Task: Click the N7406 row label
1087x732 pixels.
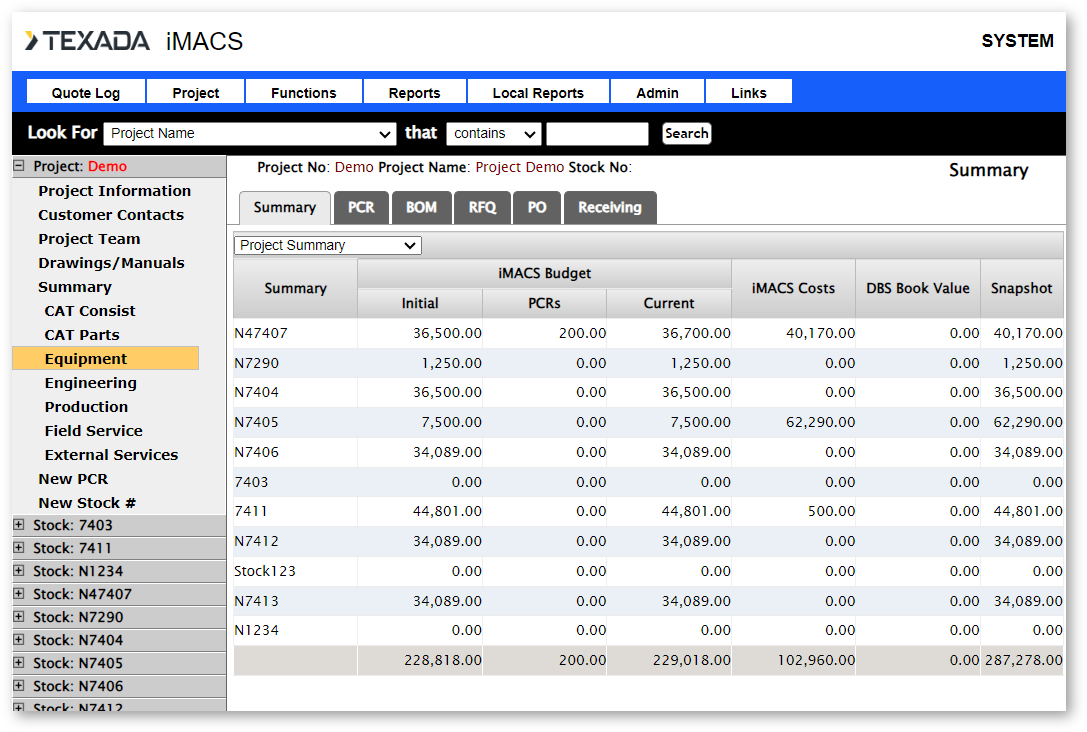Action: tap(256, 452)
